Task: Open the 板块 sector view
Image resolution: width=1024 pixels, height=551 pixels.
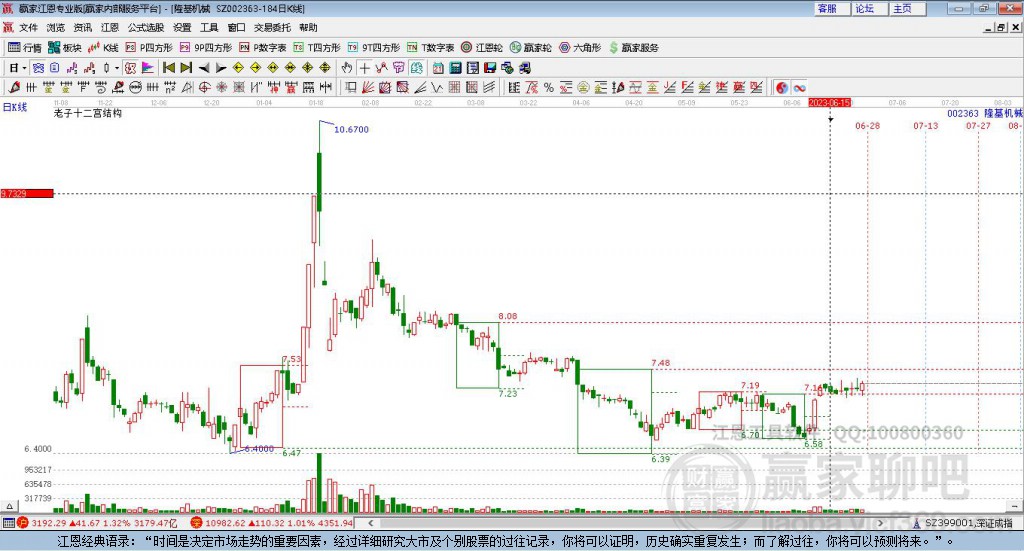Action: coord(65,48)
